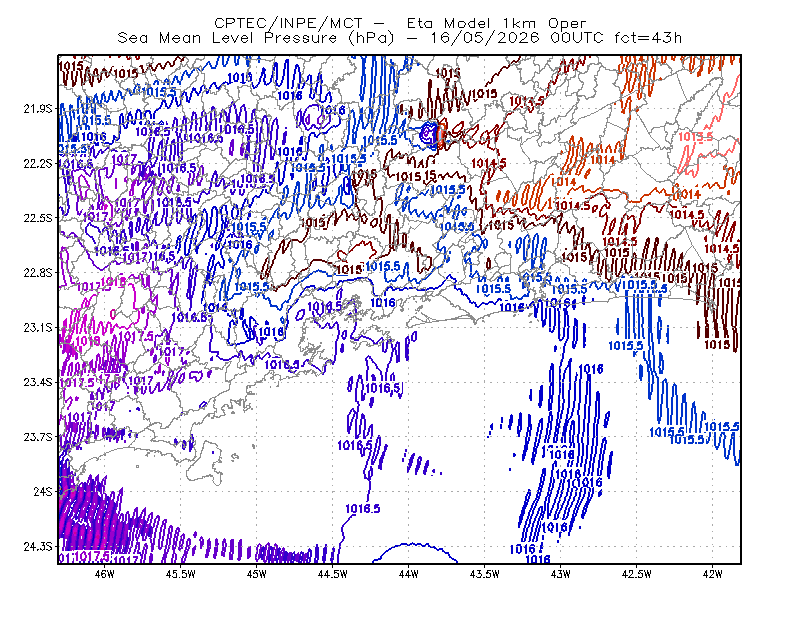The height and width of the screenshot is (618, 800).
Task: Click the 43W longitude axis label
Action: coord(560,574)
